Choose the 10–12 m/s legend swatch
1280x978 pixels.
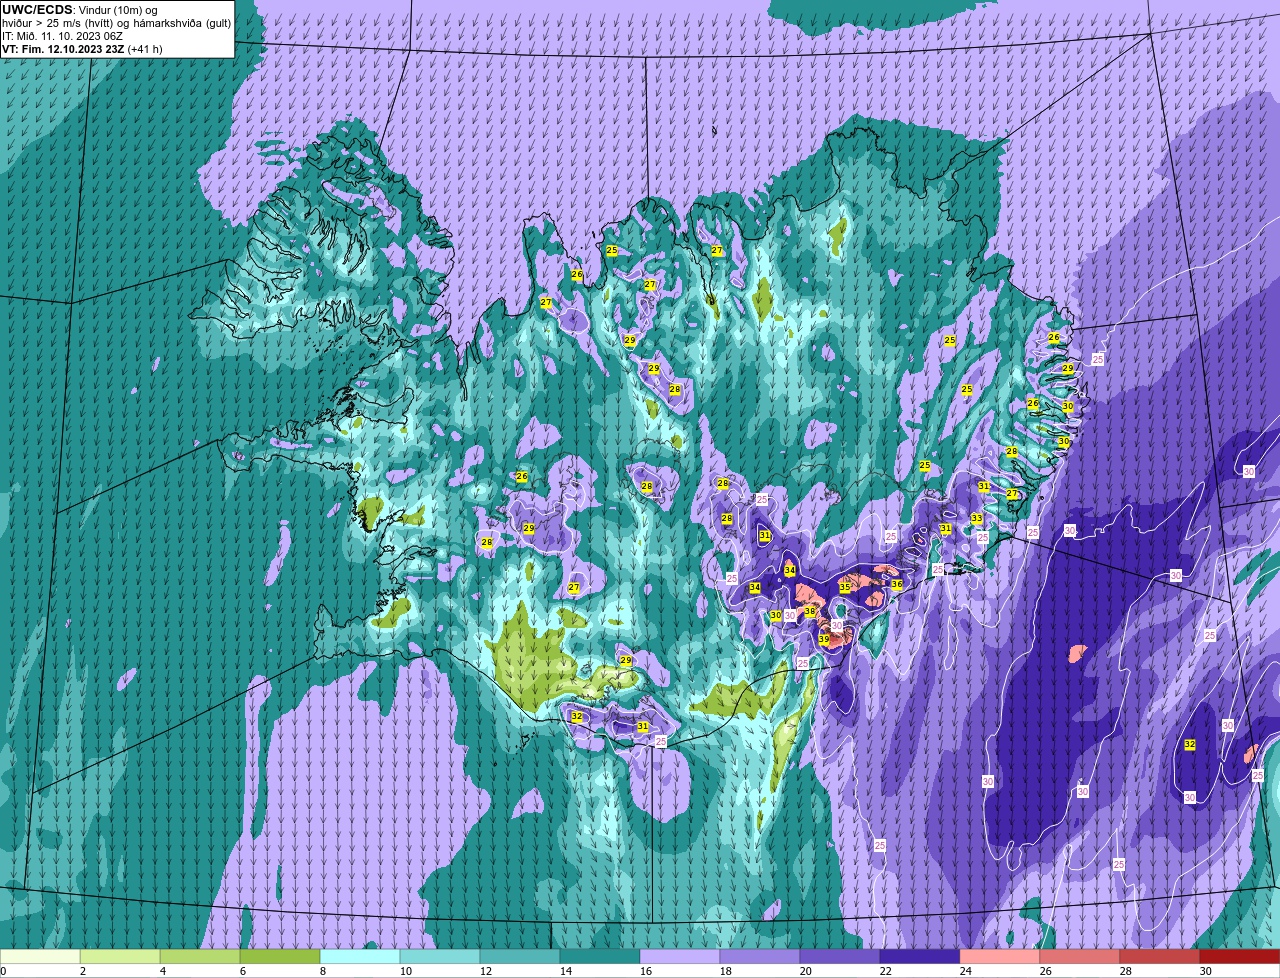(x=440, y=957)
